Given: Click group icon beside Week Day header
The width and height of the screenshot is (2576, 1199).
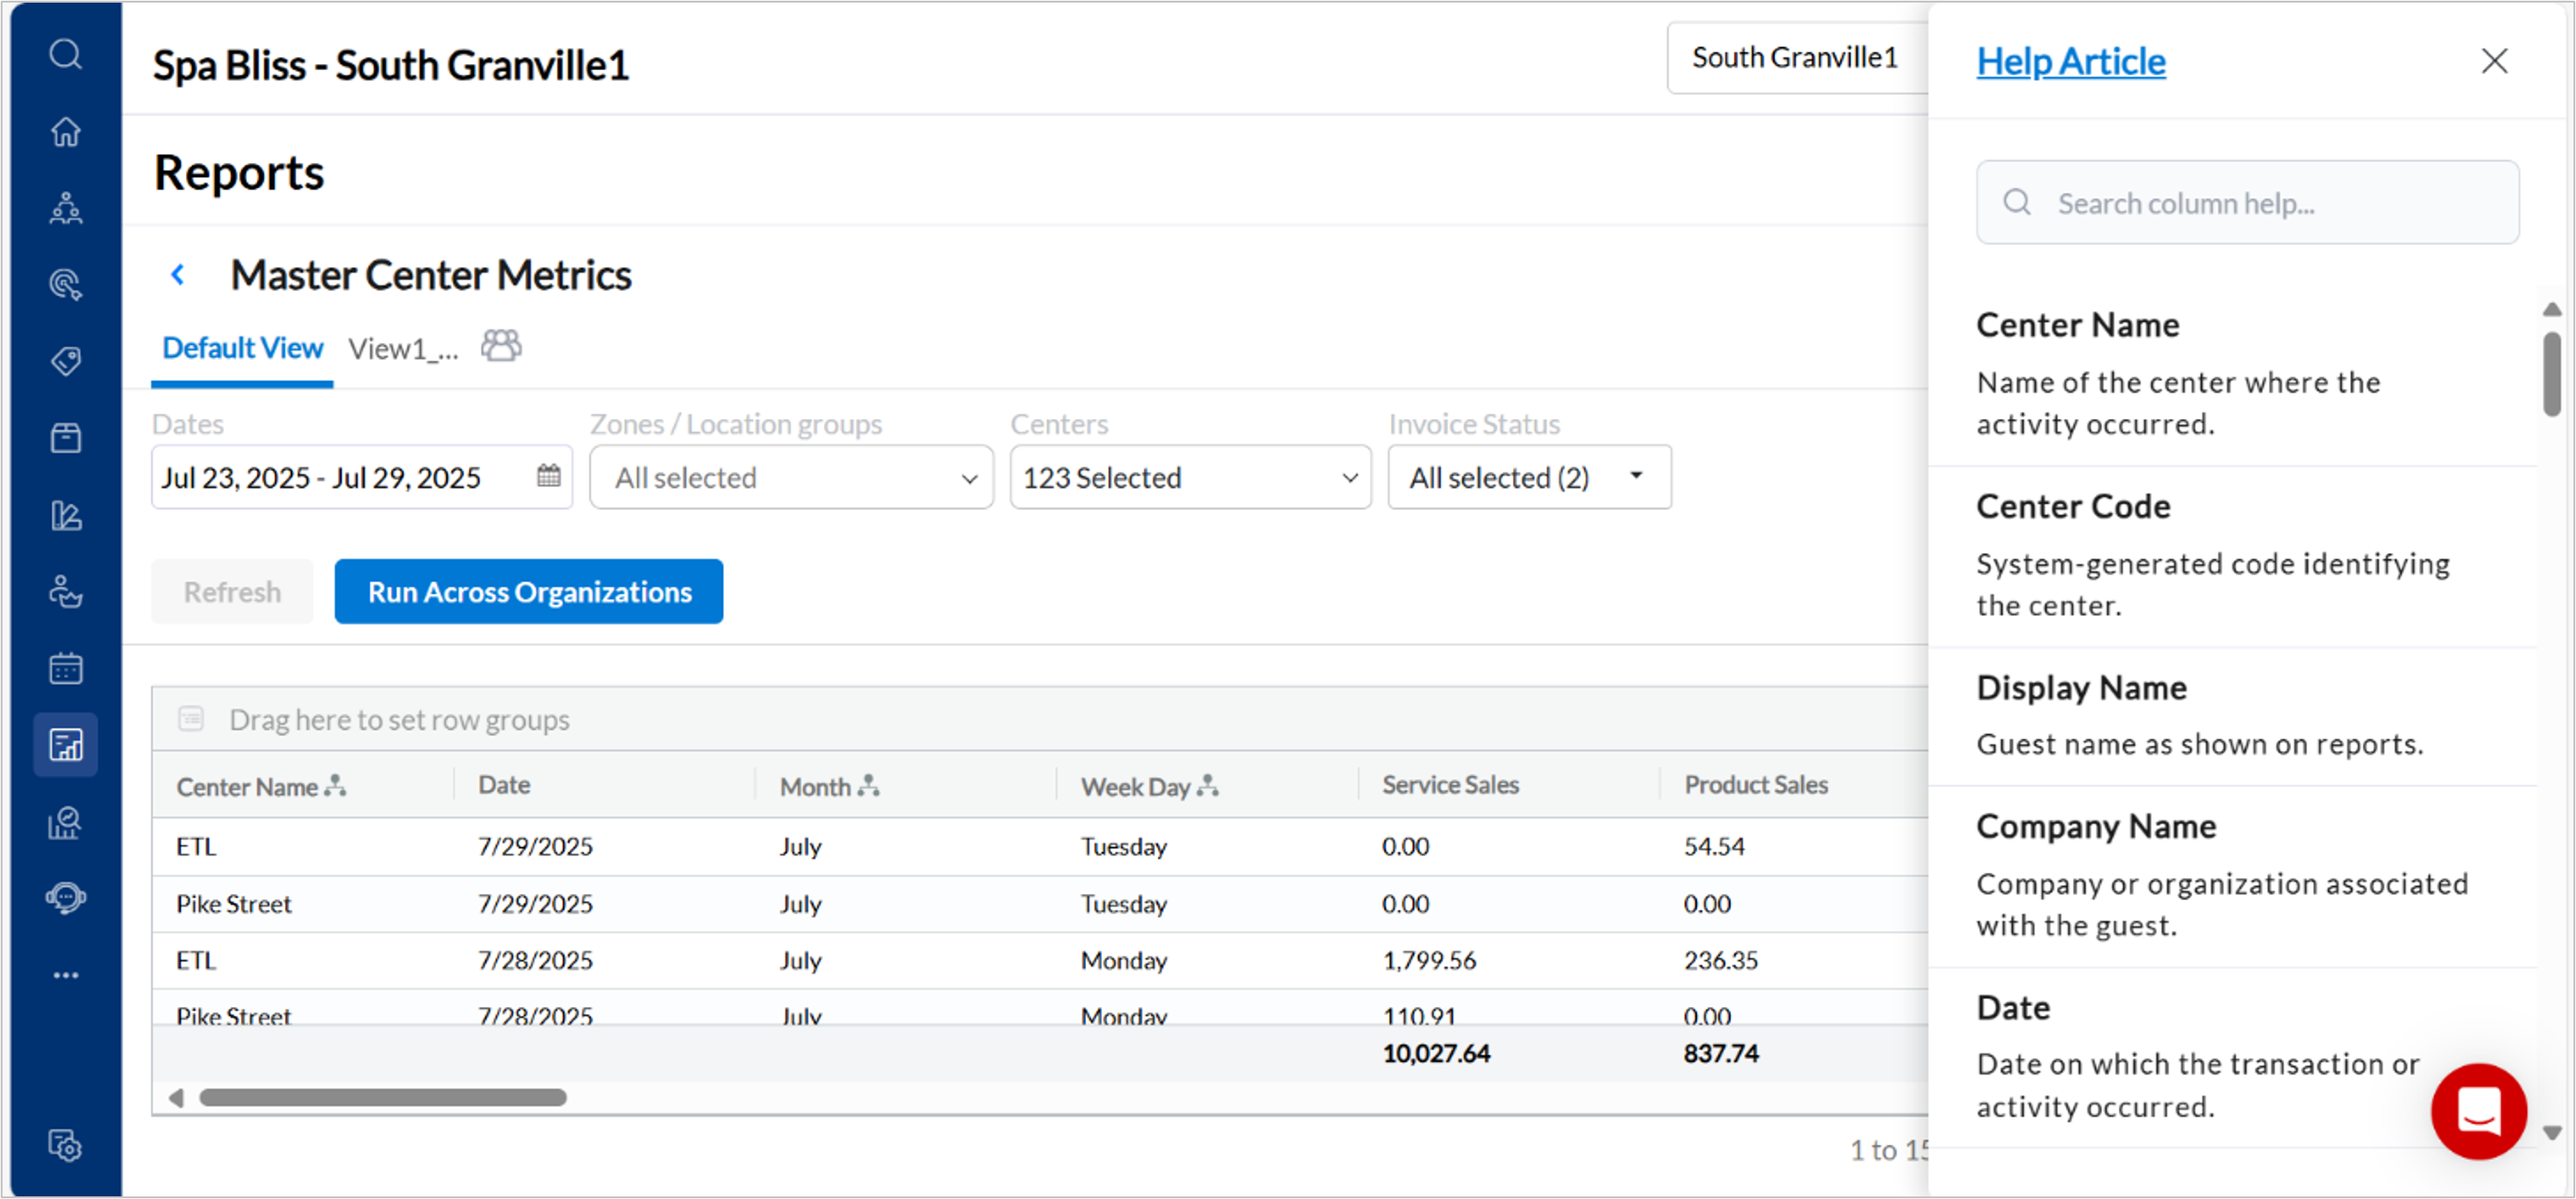Looking at the screenshot, I should tap(1208, 786).
